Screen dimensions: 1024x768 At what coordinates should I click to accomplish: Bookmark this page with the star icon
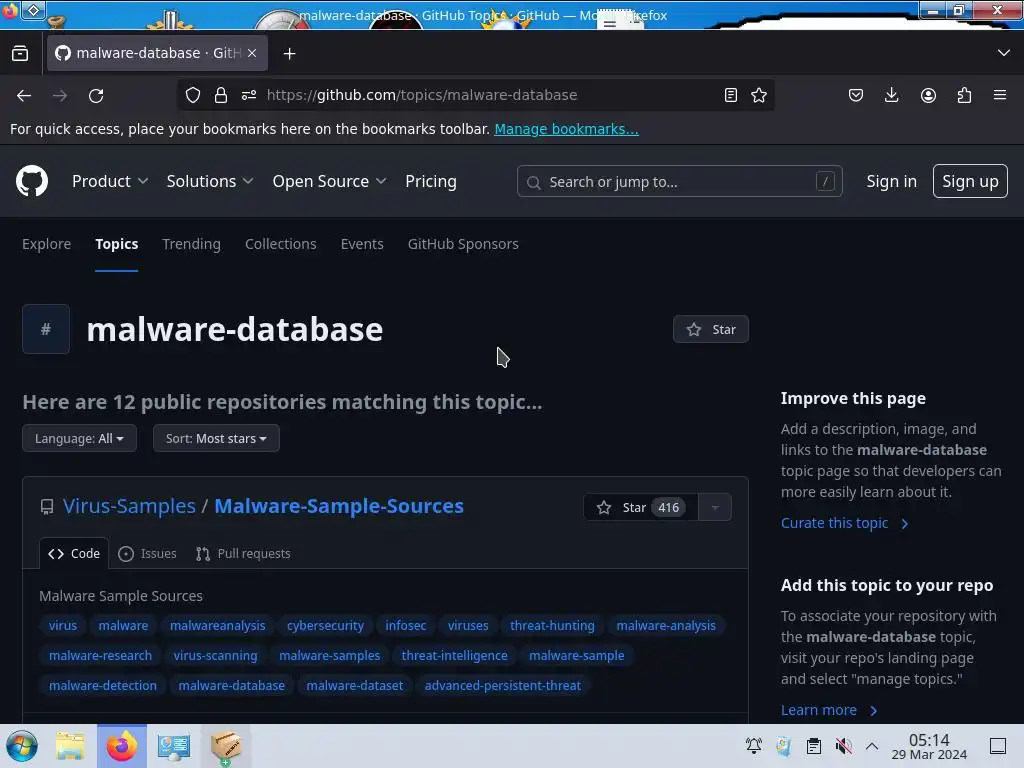pos(759,95)
